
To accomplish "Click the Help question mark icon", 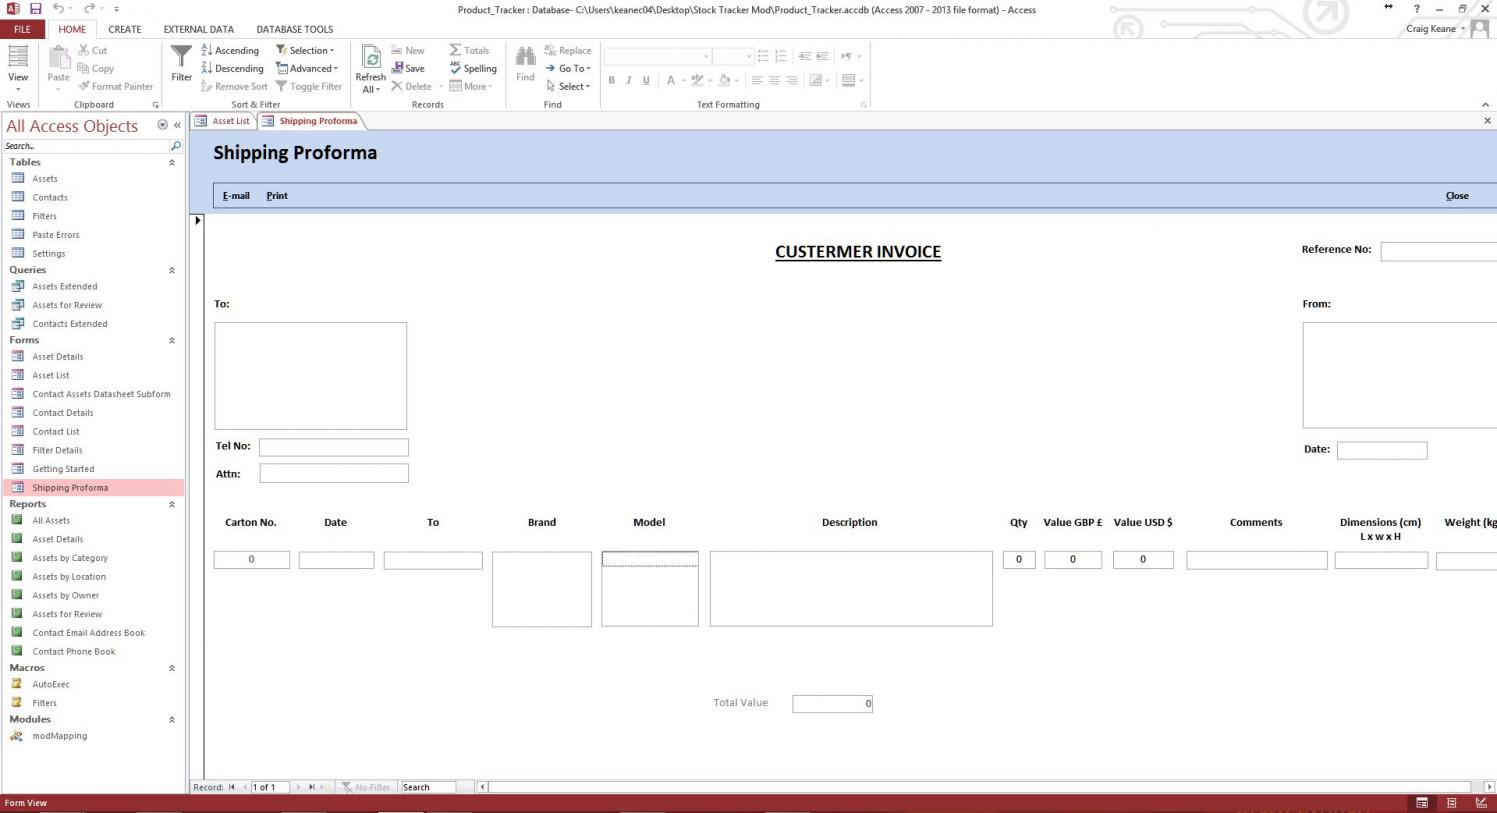I will click(x=1416, y=9).
